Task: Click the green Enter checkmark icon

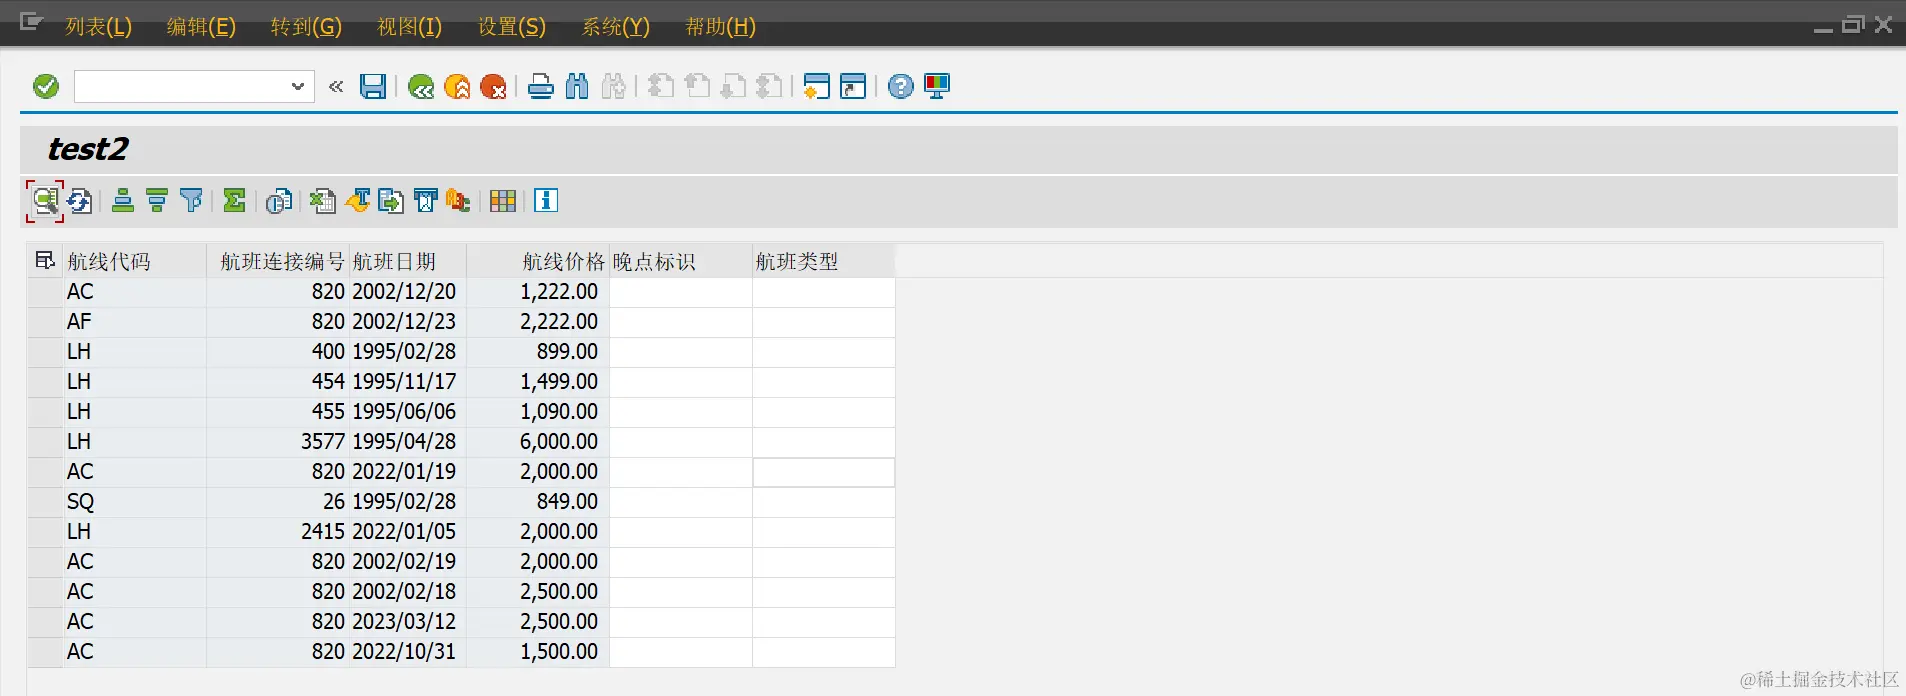Action: [46, 87]
